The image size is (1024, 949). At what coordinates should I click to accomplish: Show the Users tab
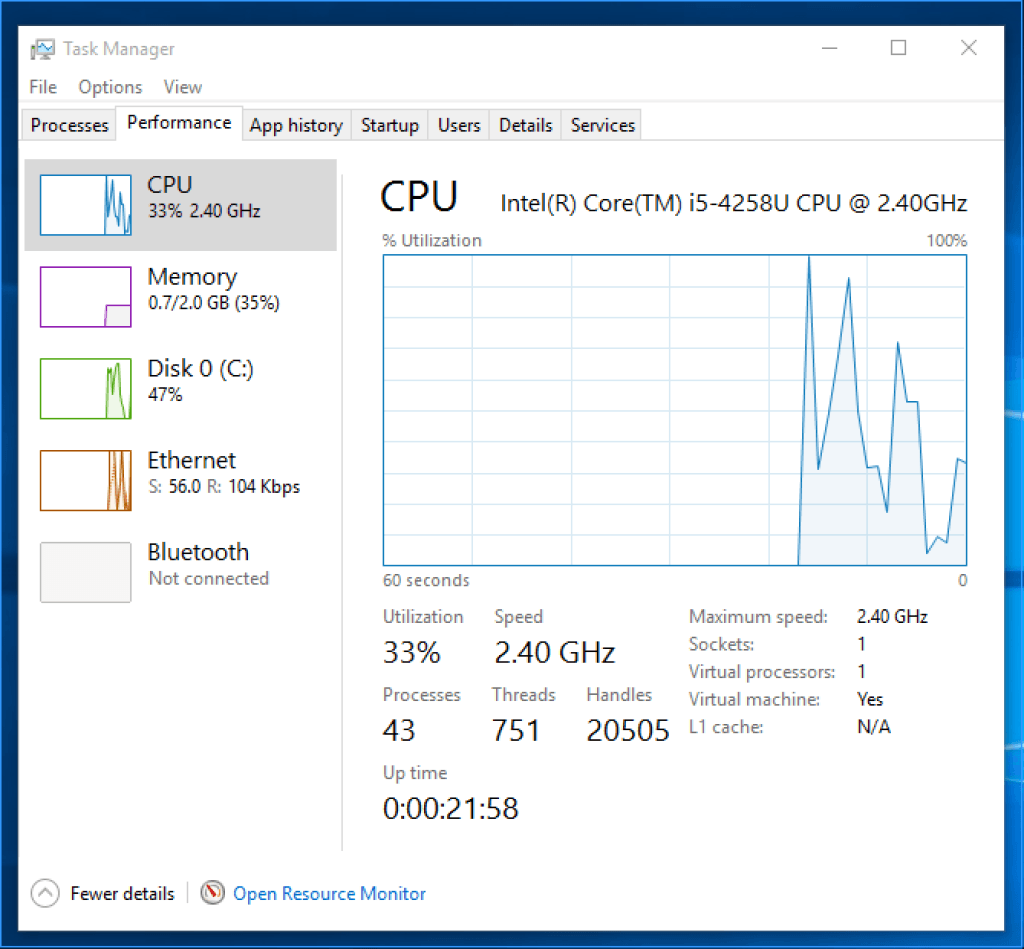coord(459,125)
